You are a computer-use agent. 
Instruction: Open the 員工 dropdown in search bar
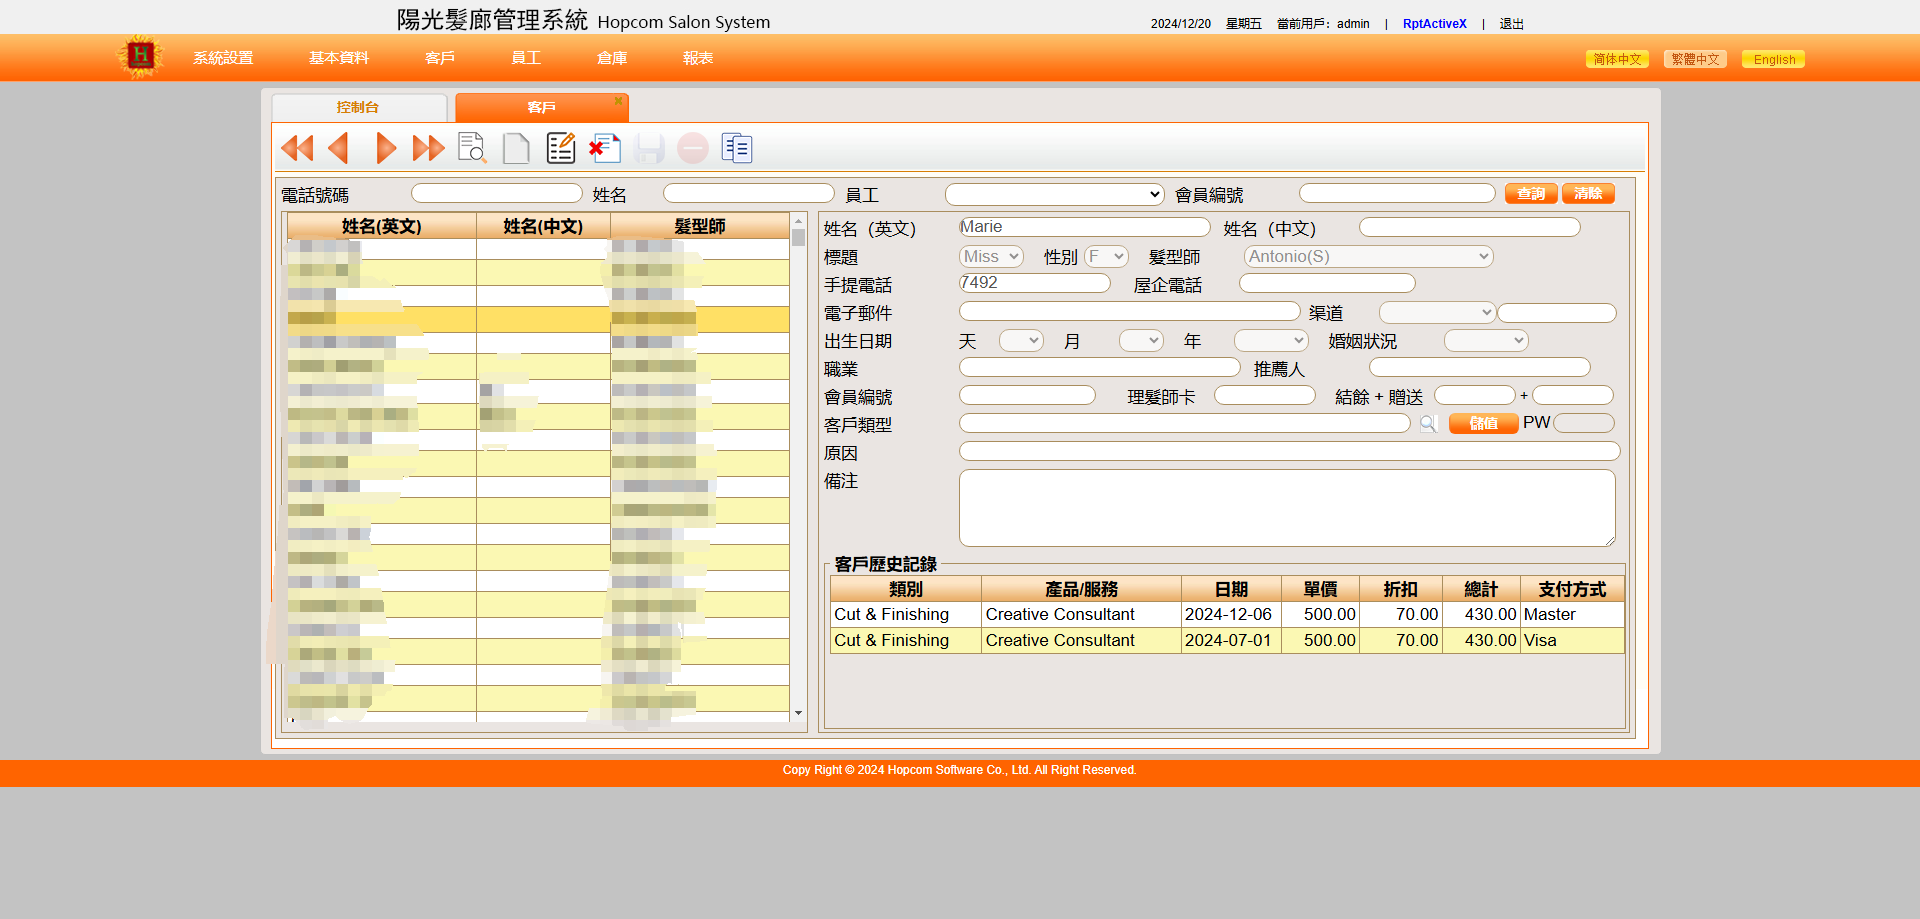point(1054,194)
